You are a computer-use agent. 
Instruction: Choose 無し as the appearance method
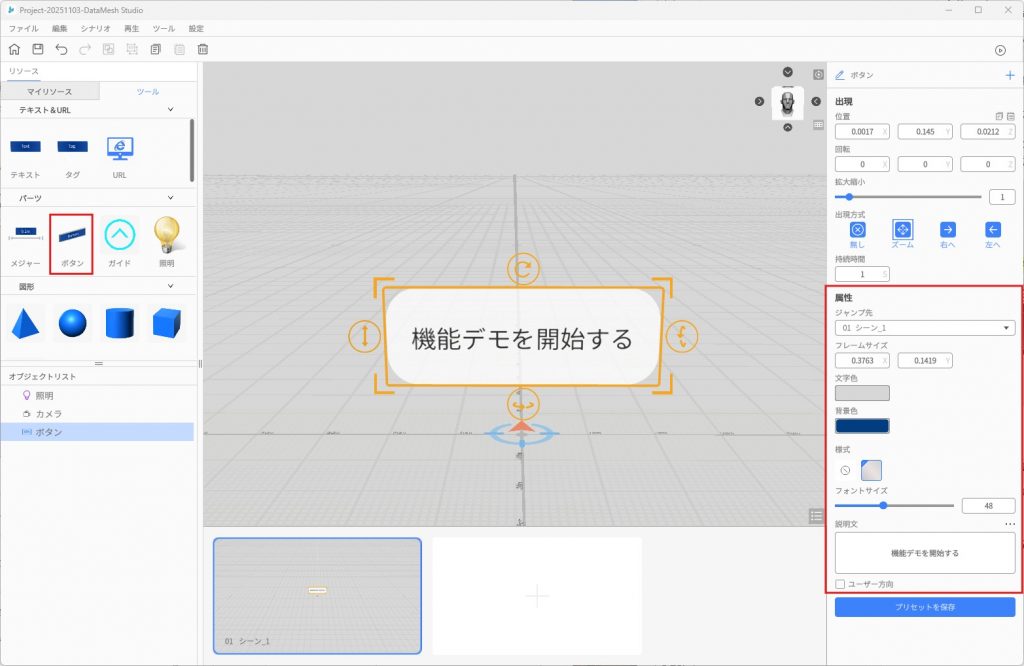pyautogui.click(x=857, y=230)
